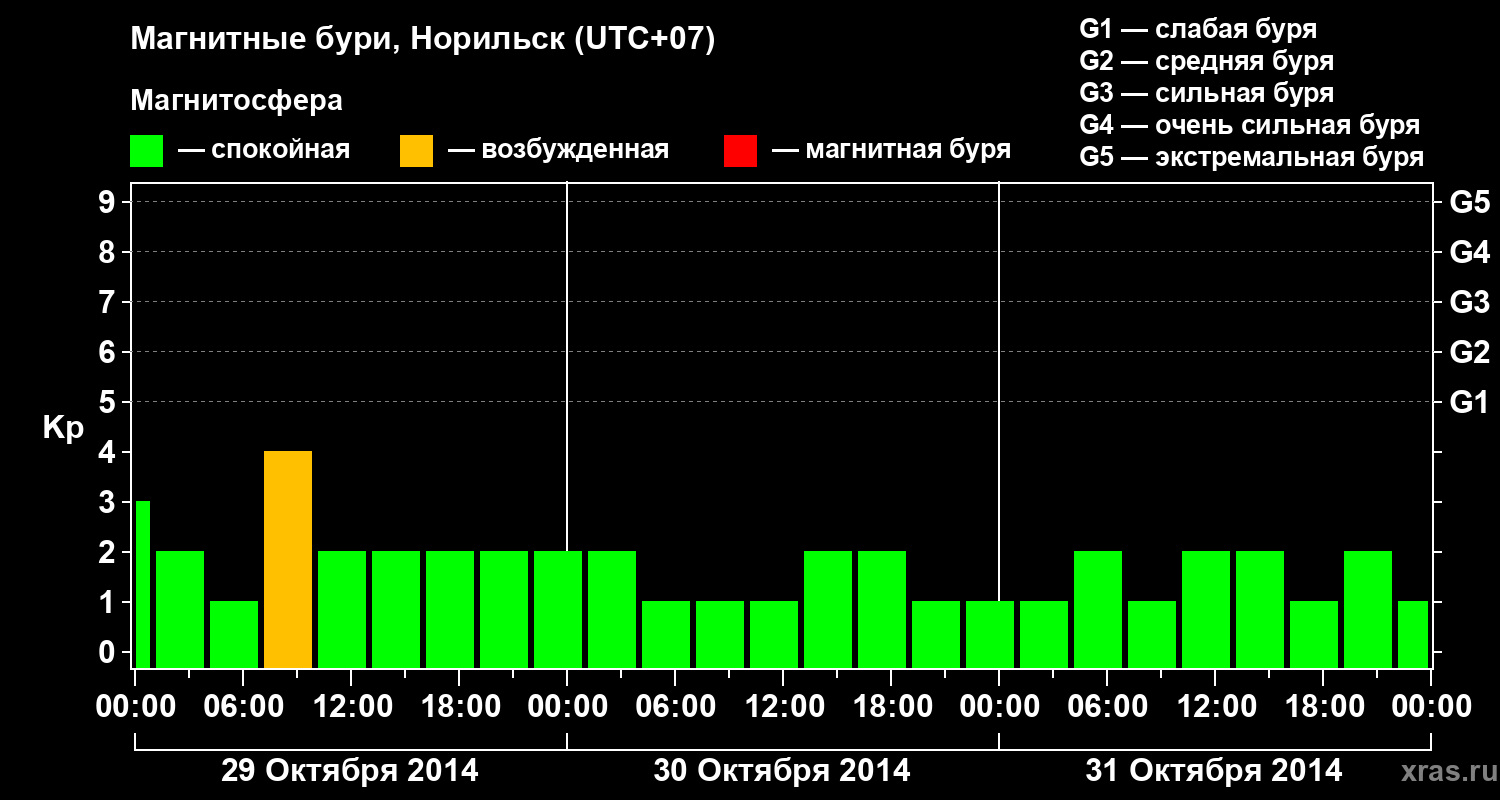Click the 'G1 — слабая буря' legend line

[1198, 29]
